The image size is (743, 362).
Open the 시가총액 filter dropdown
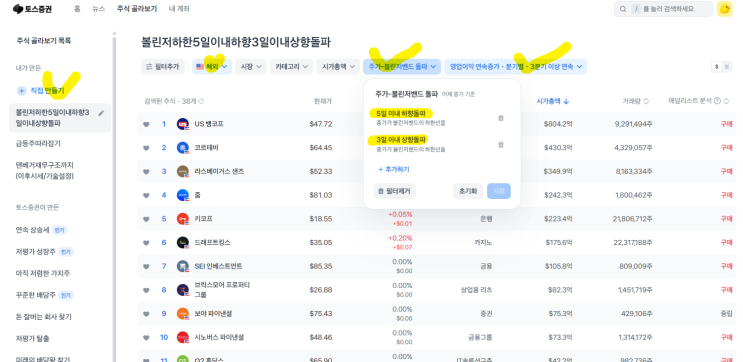tap(338, 67)
